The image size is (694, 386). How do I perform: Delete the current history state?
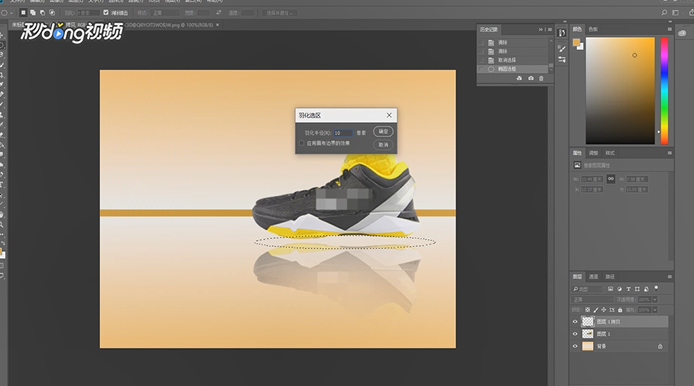click(541, 78)
